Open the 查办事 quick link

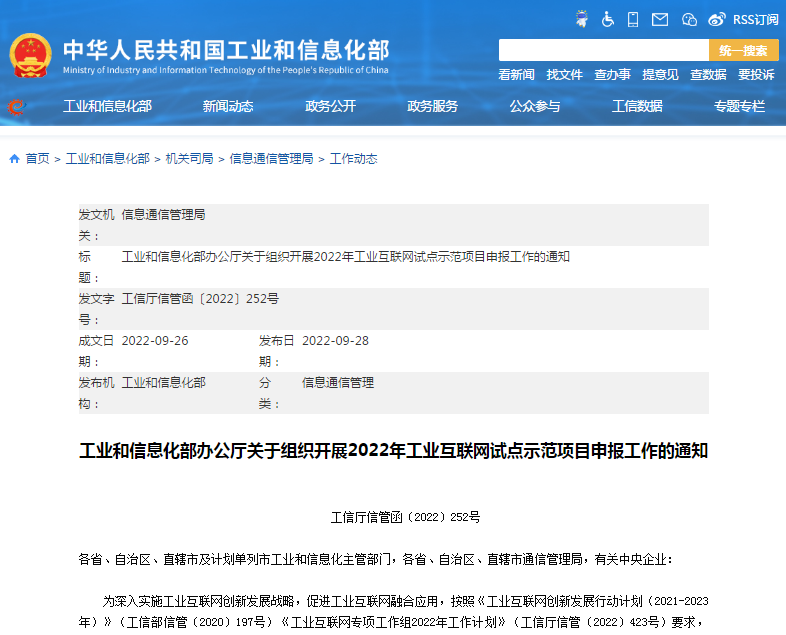(613, 75)
